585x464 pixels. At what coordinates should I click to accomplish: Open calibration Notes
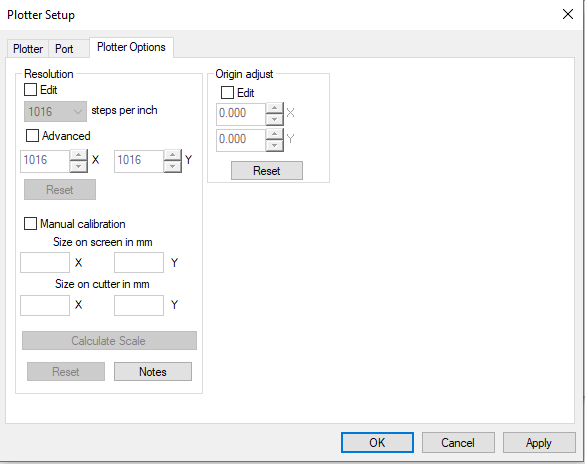(153, 371)
